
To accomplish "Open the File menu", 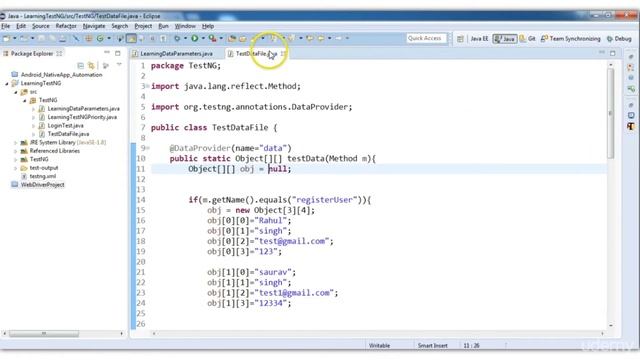I will [x=5, y=26].
